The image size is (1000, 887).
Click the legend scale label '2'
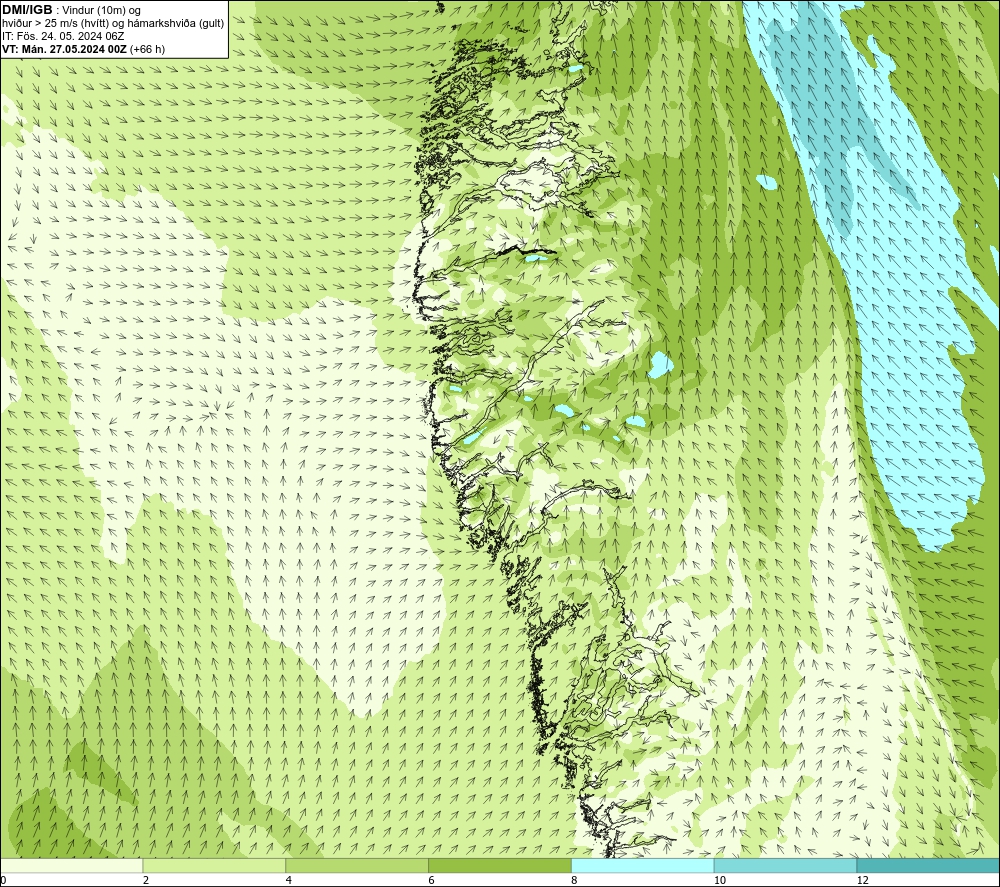click(x=146, y=880)
